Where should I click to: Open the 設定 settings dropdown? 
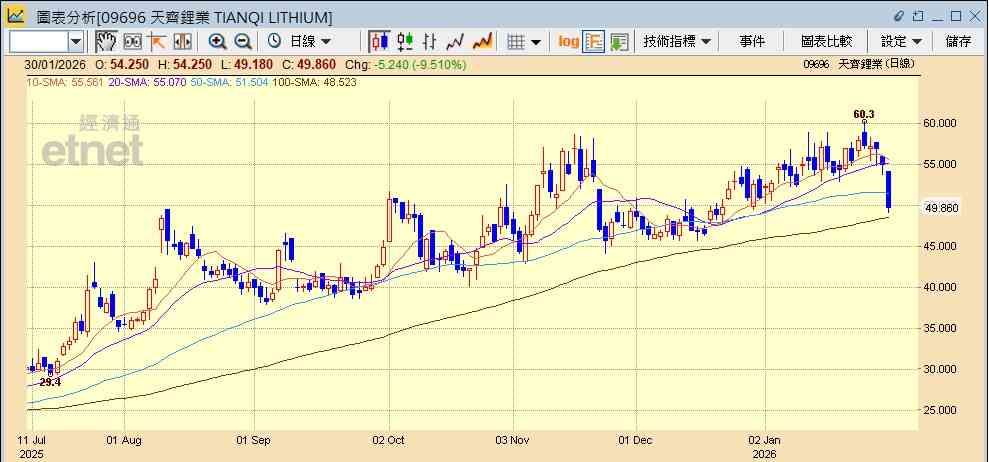coord(901,42)
